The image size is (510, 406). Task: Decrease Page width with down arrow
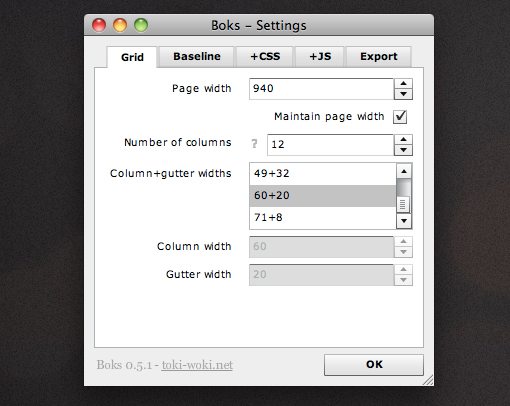[x=403, y=94]
